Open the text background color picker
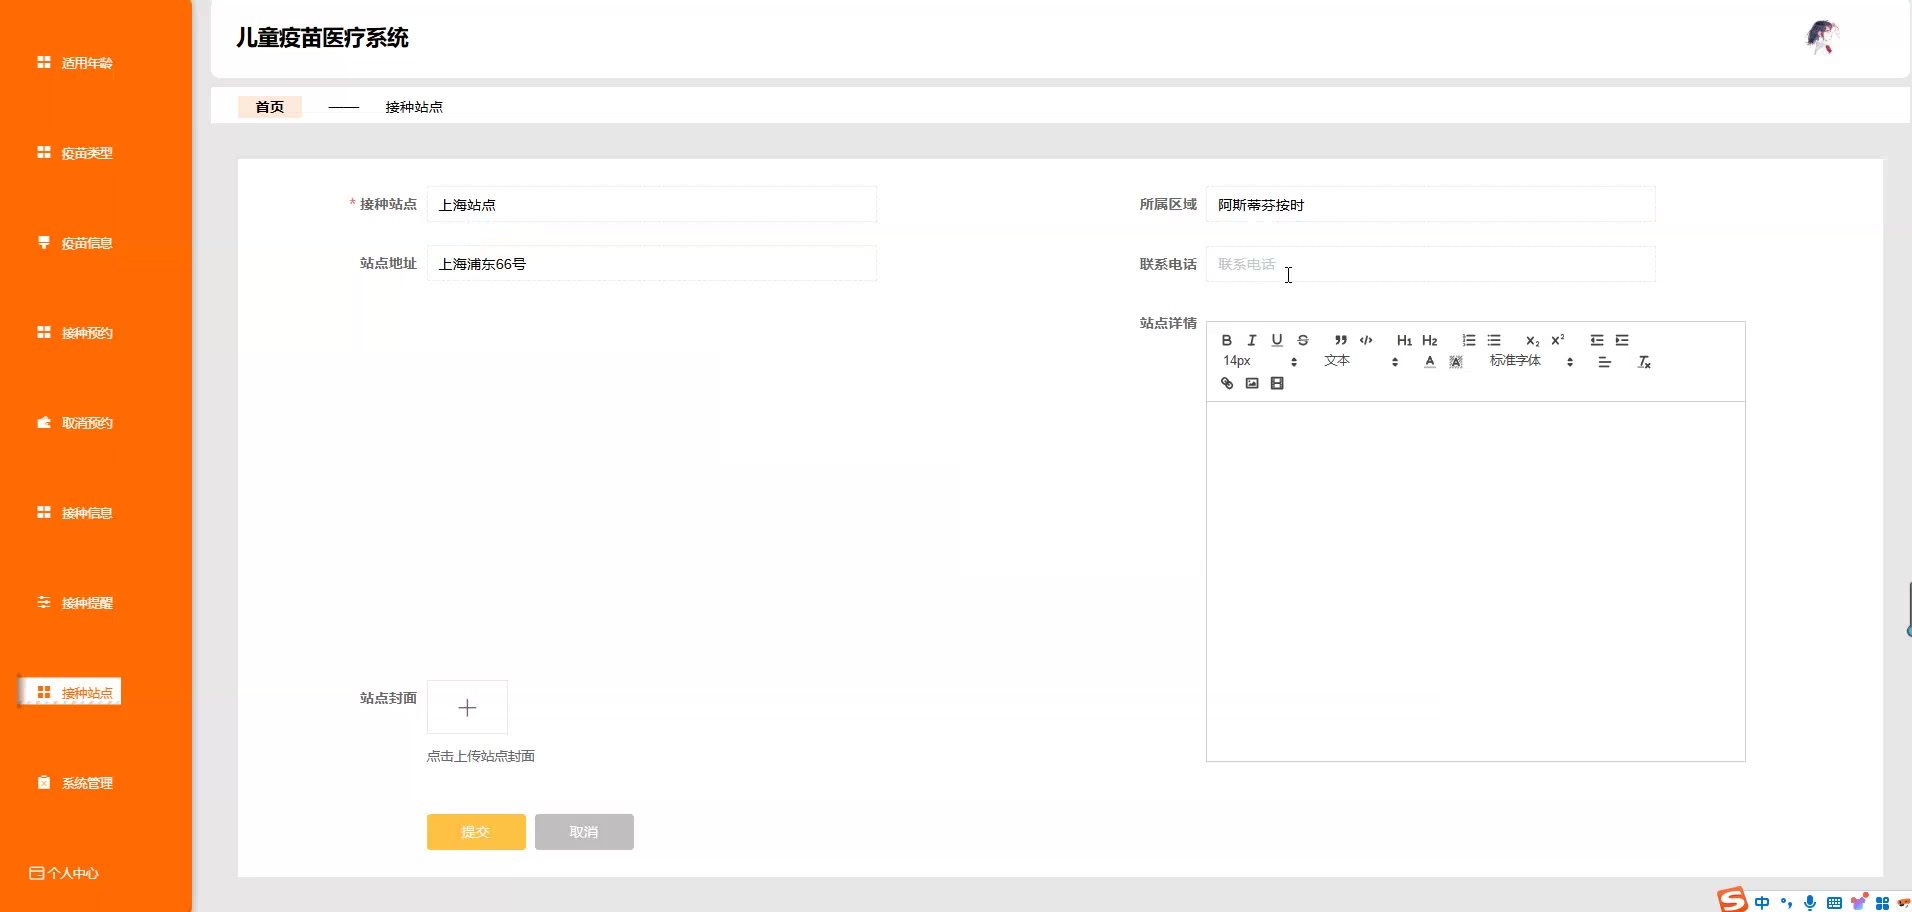 pyautogui.click(x=1456, y=362)
